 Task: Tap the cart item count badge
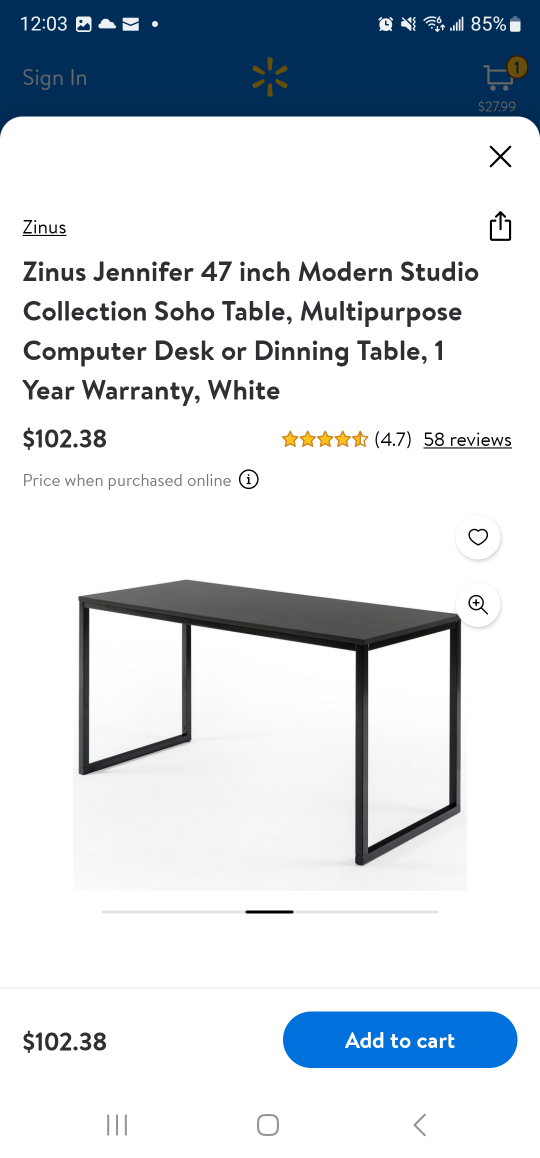517,68
